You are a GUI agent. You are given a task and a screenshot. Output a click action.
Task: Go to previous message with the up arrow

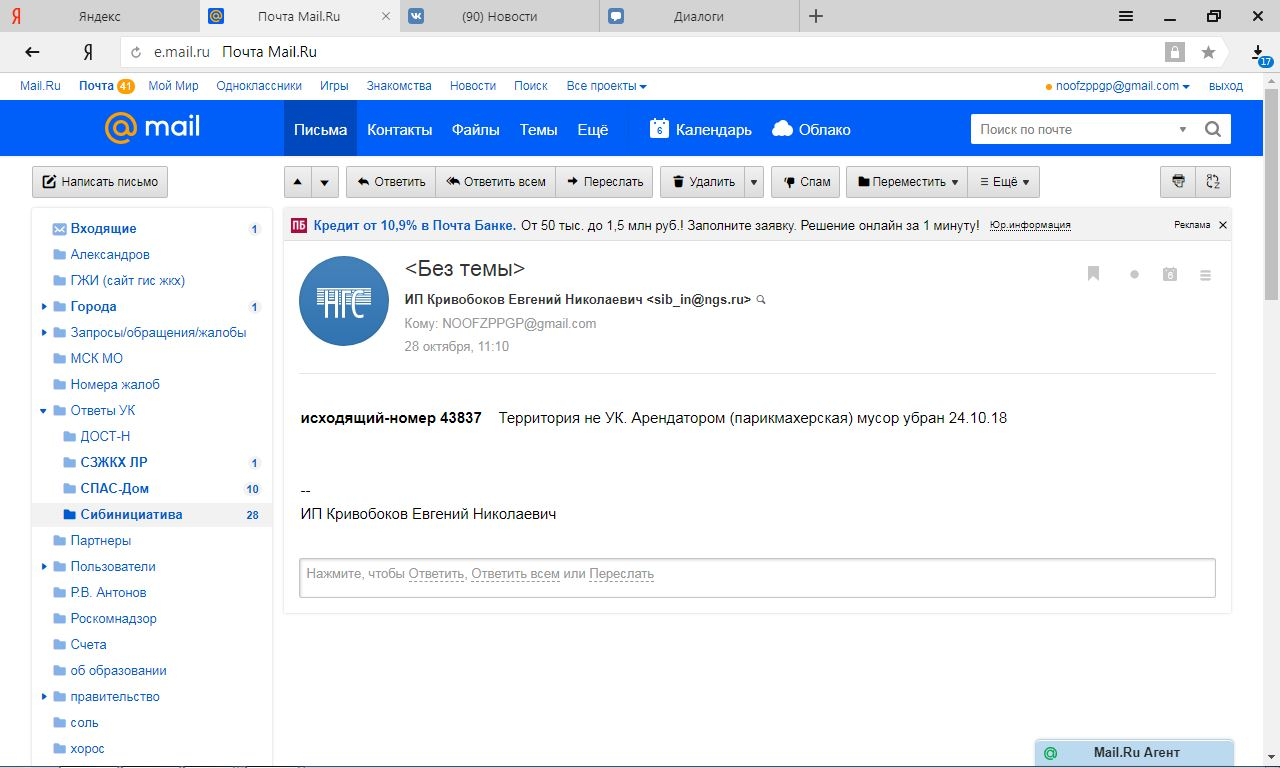[x=298, y=182]
